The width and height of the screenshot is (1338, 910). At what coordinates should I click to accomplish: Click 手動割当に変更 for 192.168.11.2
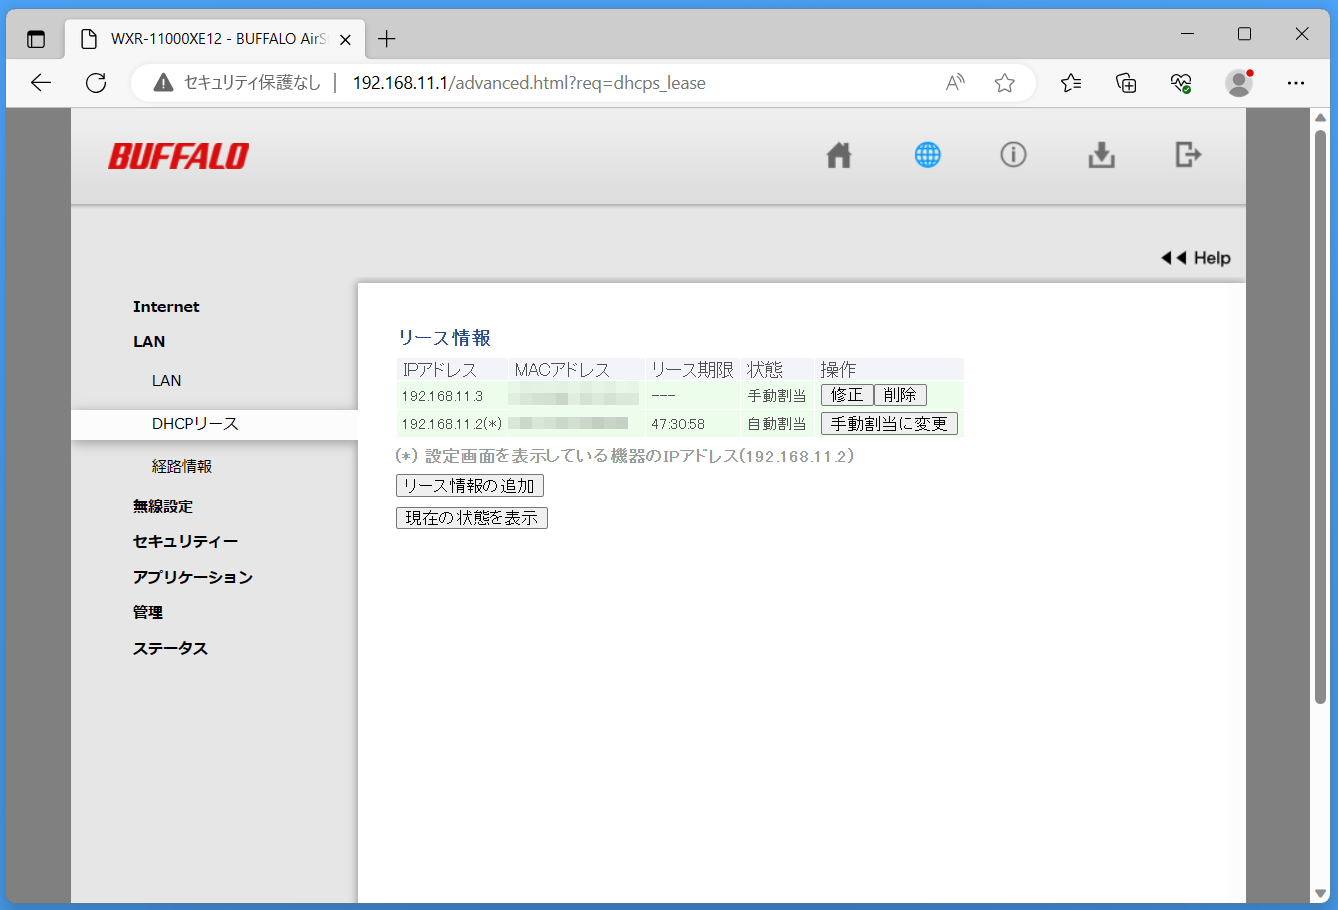pos(889,424)
